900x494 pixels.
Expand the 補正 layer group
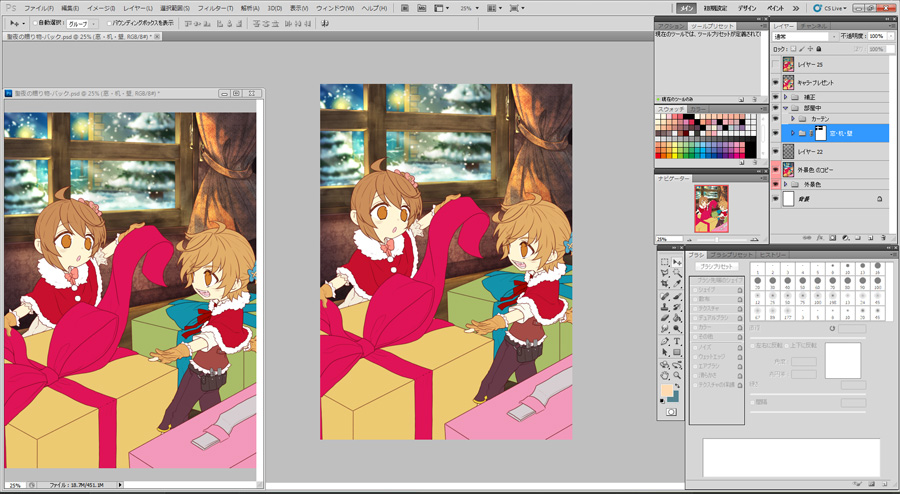[785, 97]
